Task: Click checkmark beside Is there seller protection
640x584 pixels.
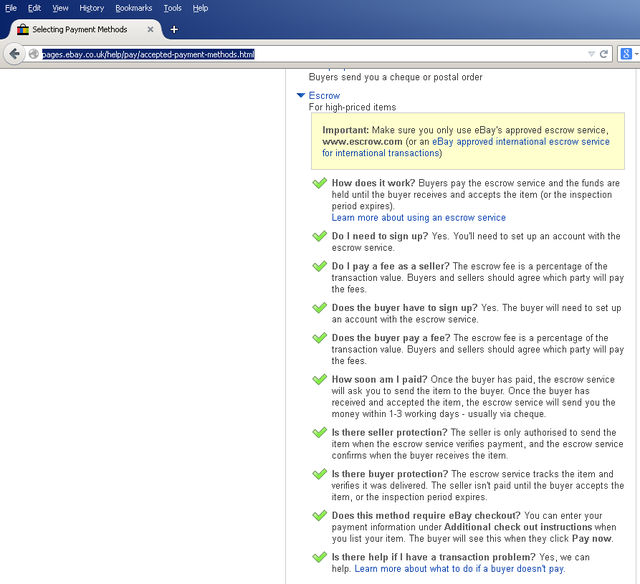Action: coord(320,432)
